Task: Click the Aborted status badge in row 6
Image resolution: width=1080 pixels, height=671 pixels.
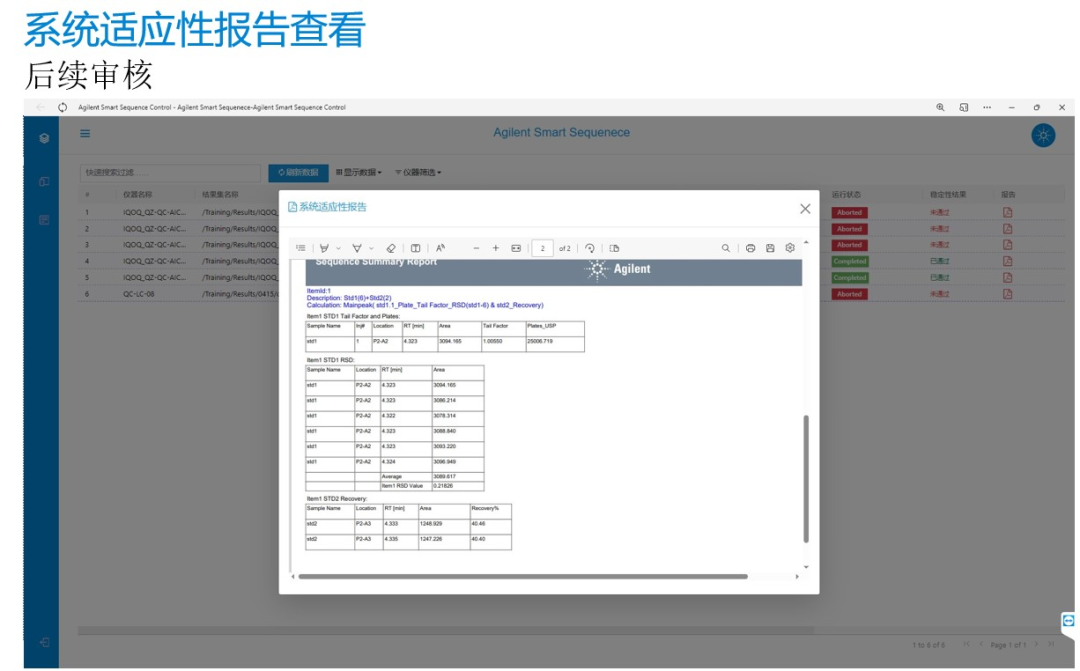Action: point(849,294)
